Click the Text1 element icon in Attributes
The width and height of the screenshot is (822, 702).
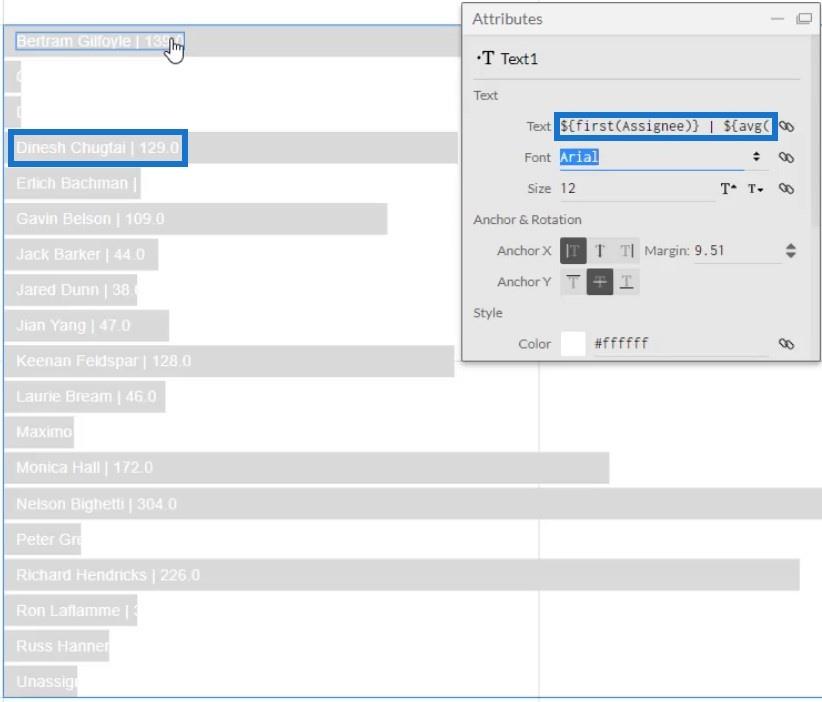[x=486, y=58]
